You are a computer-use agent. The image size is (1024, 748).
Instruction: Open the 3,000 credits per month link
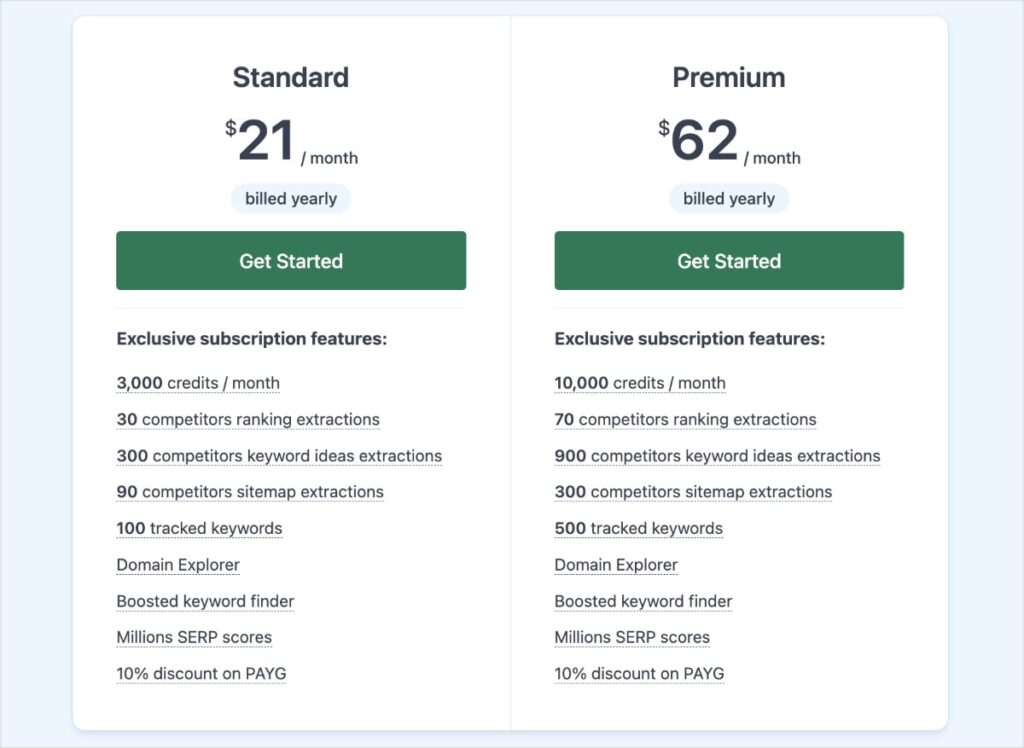tap(197, 383)
